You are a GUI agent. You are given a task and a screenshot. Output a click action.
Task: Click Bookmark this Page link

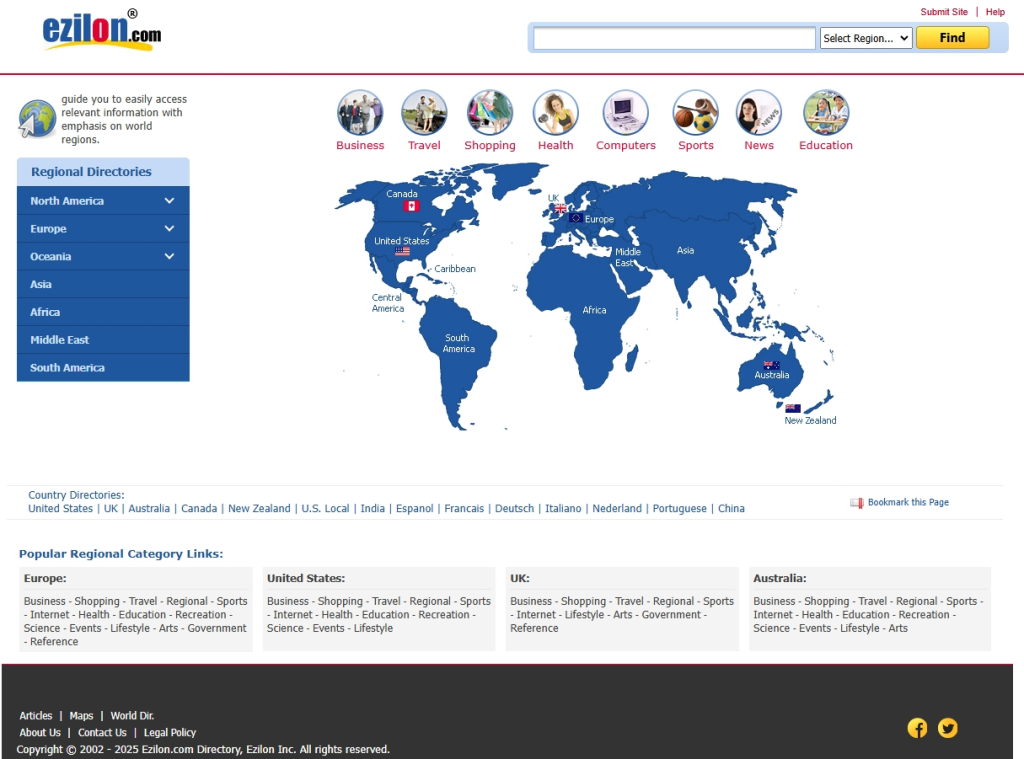[907, 502]
